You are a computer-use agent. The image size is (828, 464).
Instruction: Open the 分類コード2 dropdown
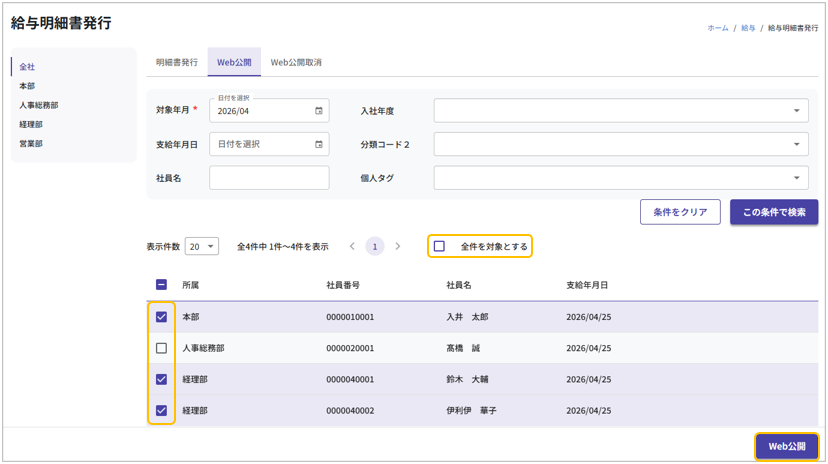(620, 144)
